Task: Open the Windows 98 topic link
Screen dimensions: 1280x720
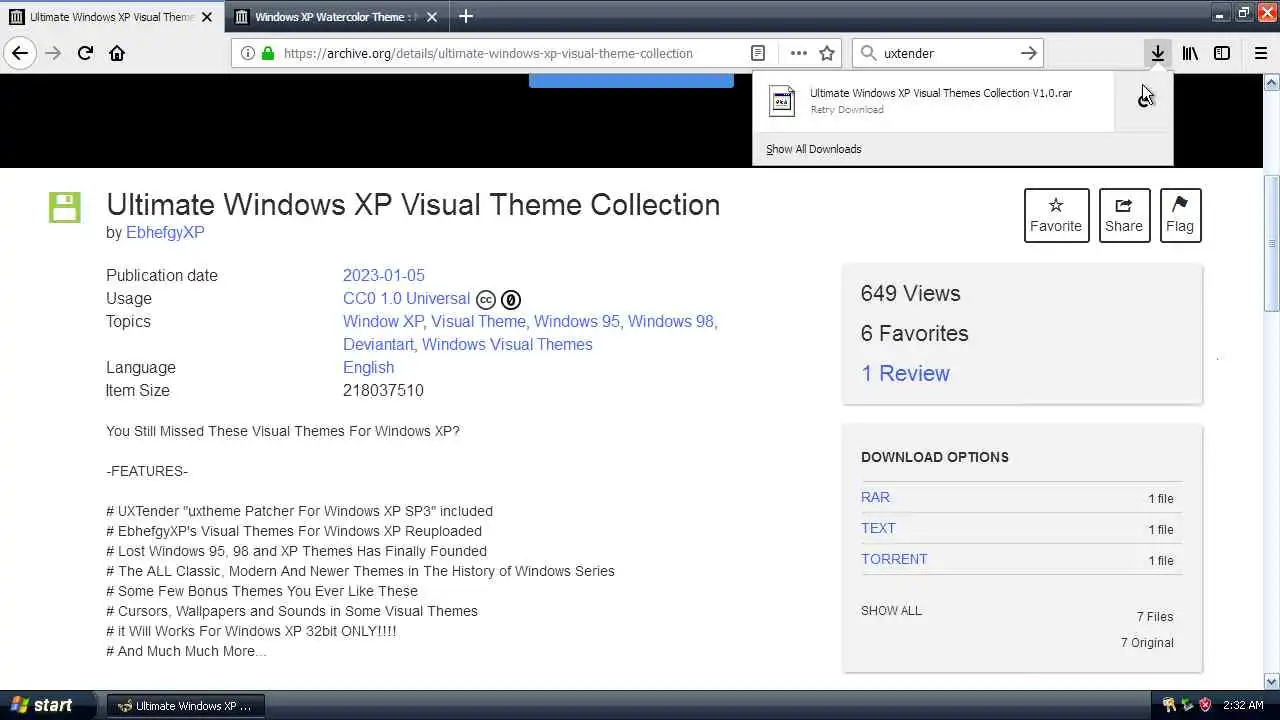Action: tap(671, 321)
